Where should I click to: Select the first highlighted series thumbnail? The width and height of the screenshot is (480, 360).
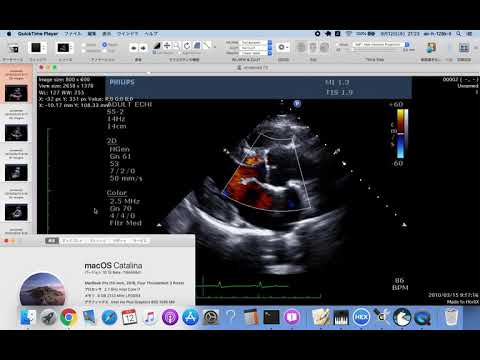[x=16, y=93]
